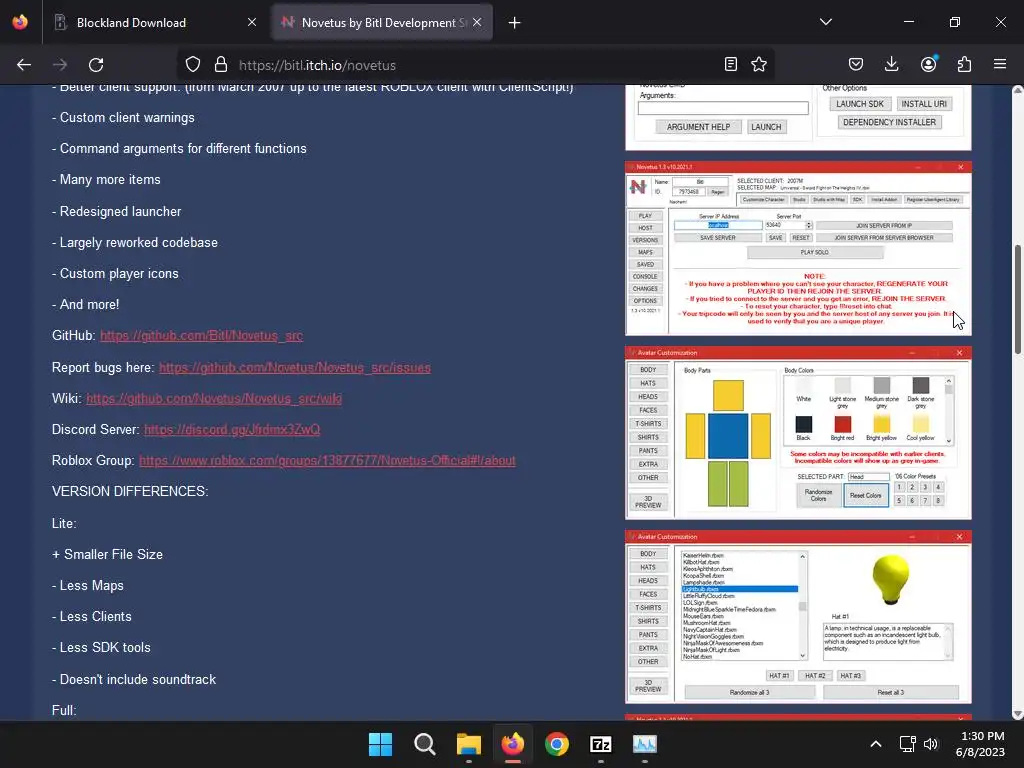The height and width of the screenshot is (768, 1024).
Task: Close the Novetus by Bitl Development tab
Action: (x=477, y=22)
